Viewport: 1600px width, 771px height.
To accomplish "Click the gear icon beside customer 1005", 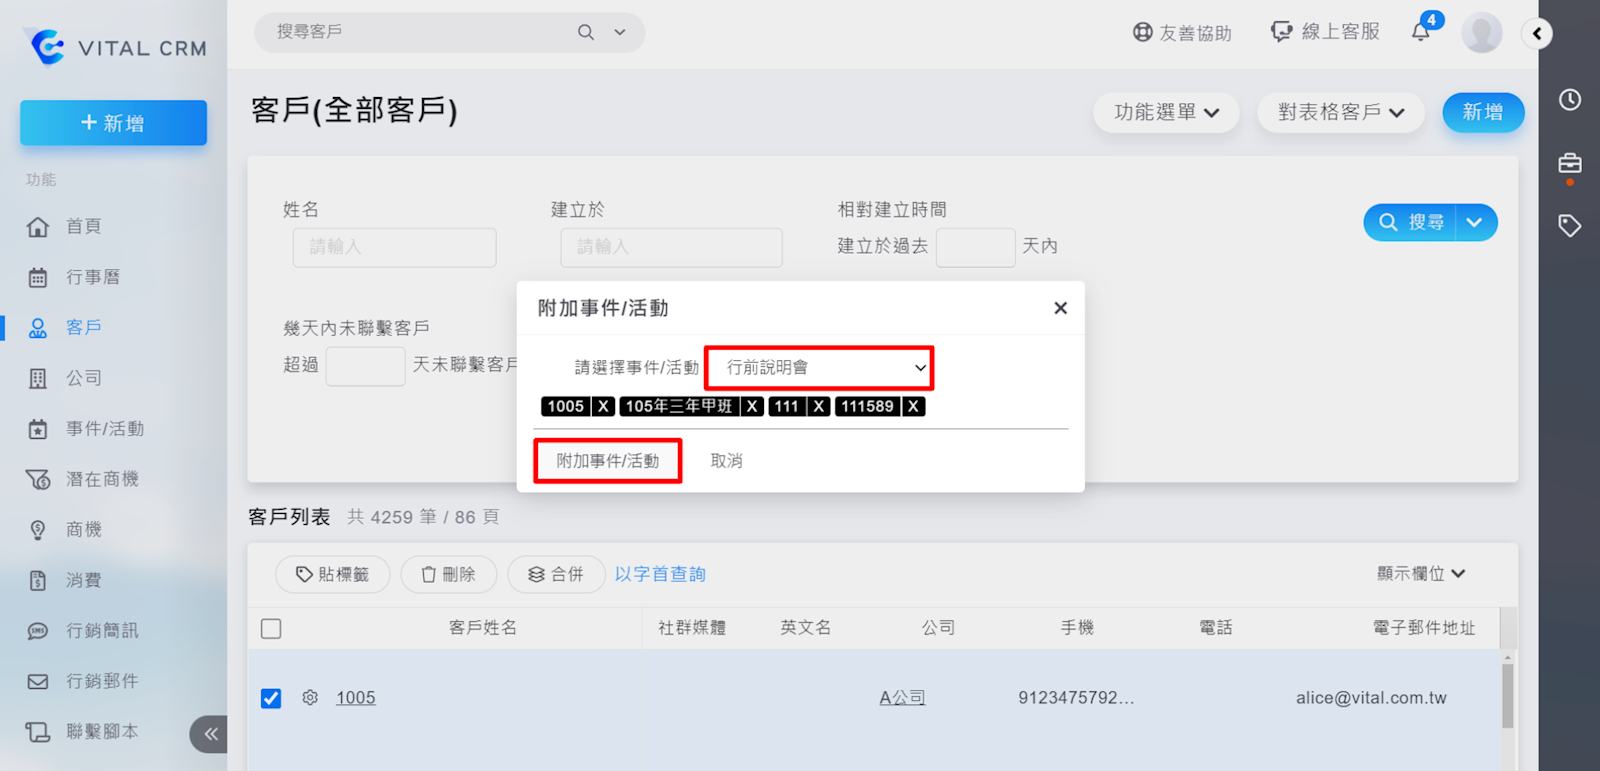I will coord(310,698).
